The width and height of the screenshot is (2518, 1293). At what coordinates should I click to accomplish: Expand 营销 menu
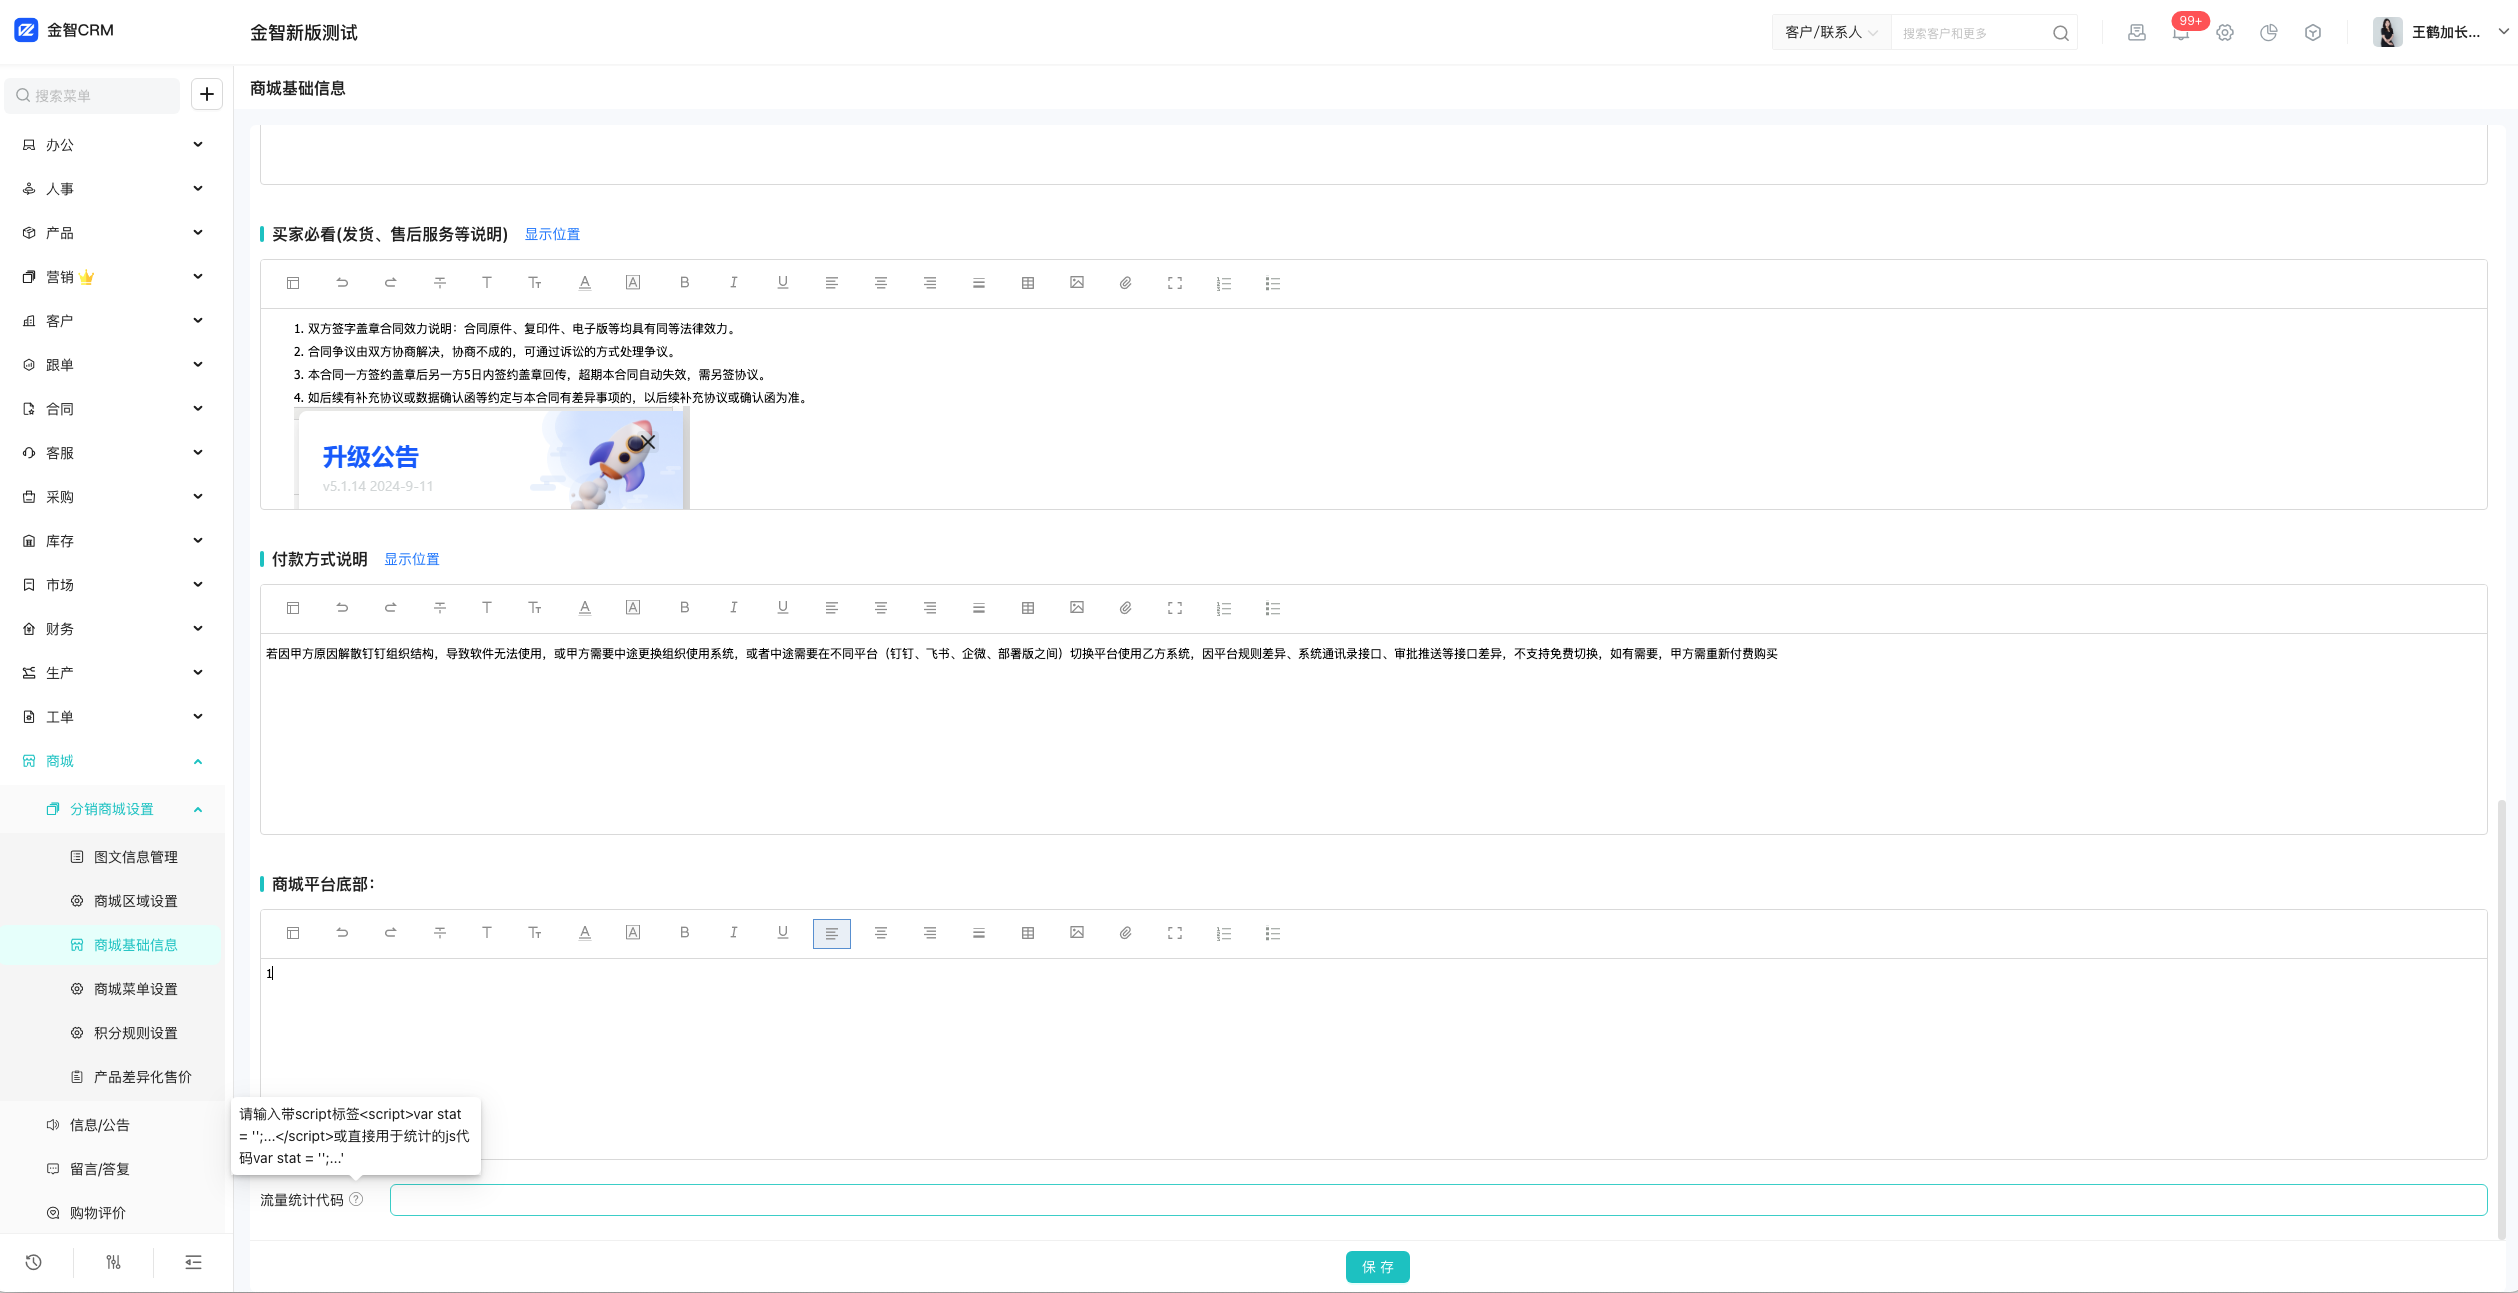[112, 277]
